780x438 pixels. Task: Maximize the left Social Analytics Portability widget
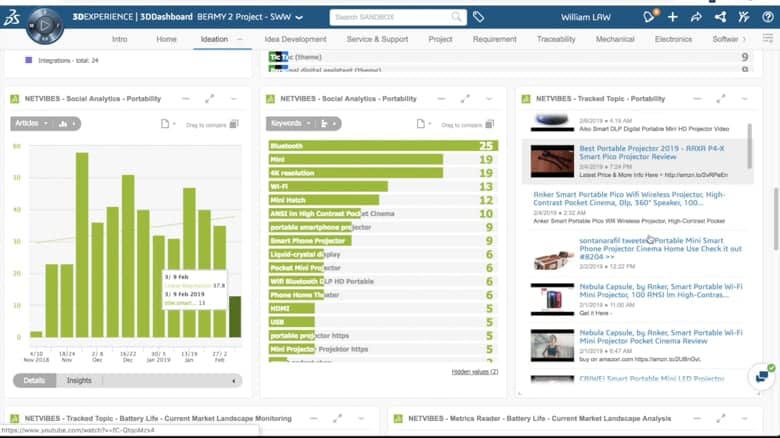click(x=209, y=99)
